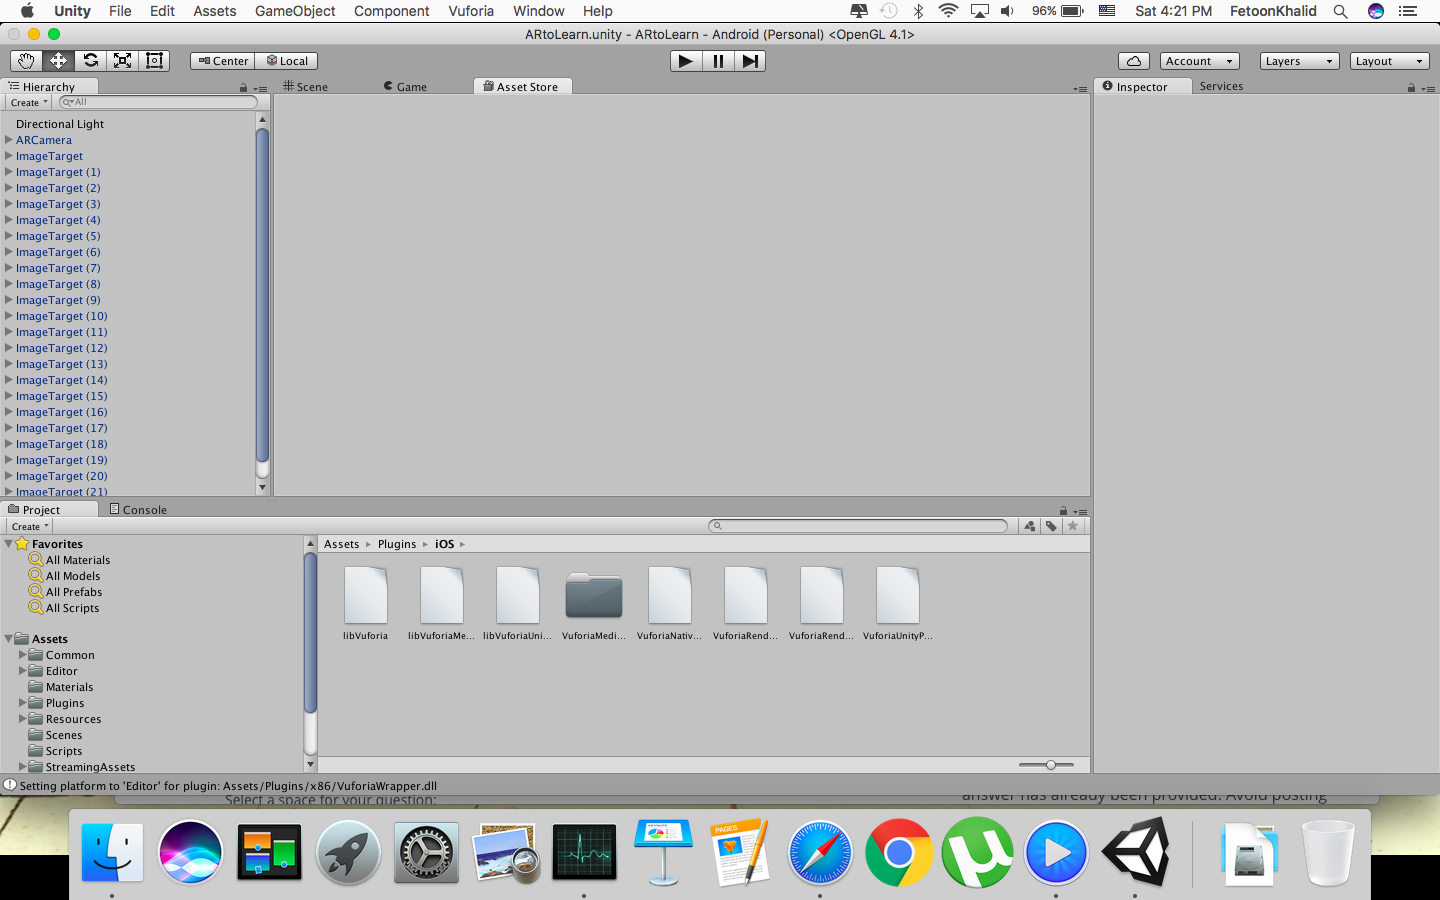Expand the Resources folder
Viewport: 1440px width, 900px height.
[23, 719]
